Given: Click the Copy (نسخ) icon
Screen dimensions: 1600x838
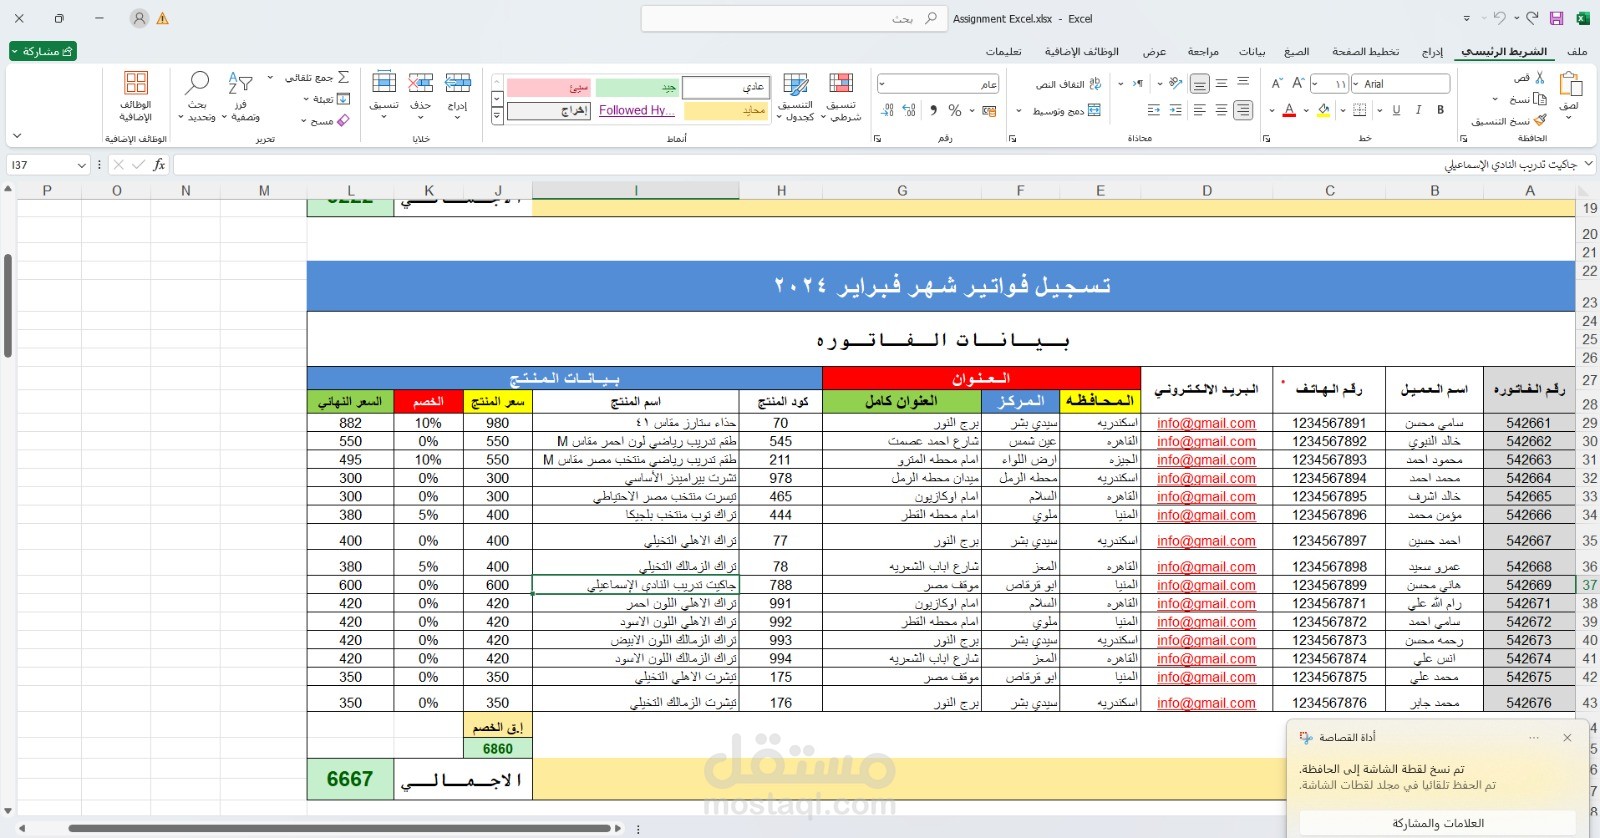Looking at the screenshot, I should (1540, 99).
